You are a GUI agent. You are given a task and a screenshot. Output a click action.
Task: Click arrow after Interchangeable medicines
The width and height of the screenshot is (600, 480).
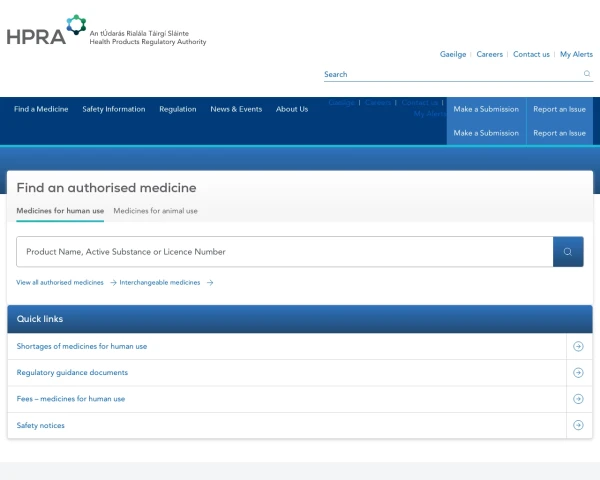210,283
